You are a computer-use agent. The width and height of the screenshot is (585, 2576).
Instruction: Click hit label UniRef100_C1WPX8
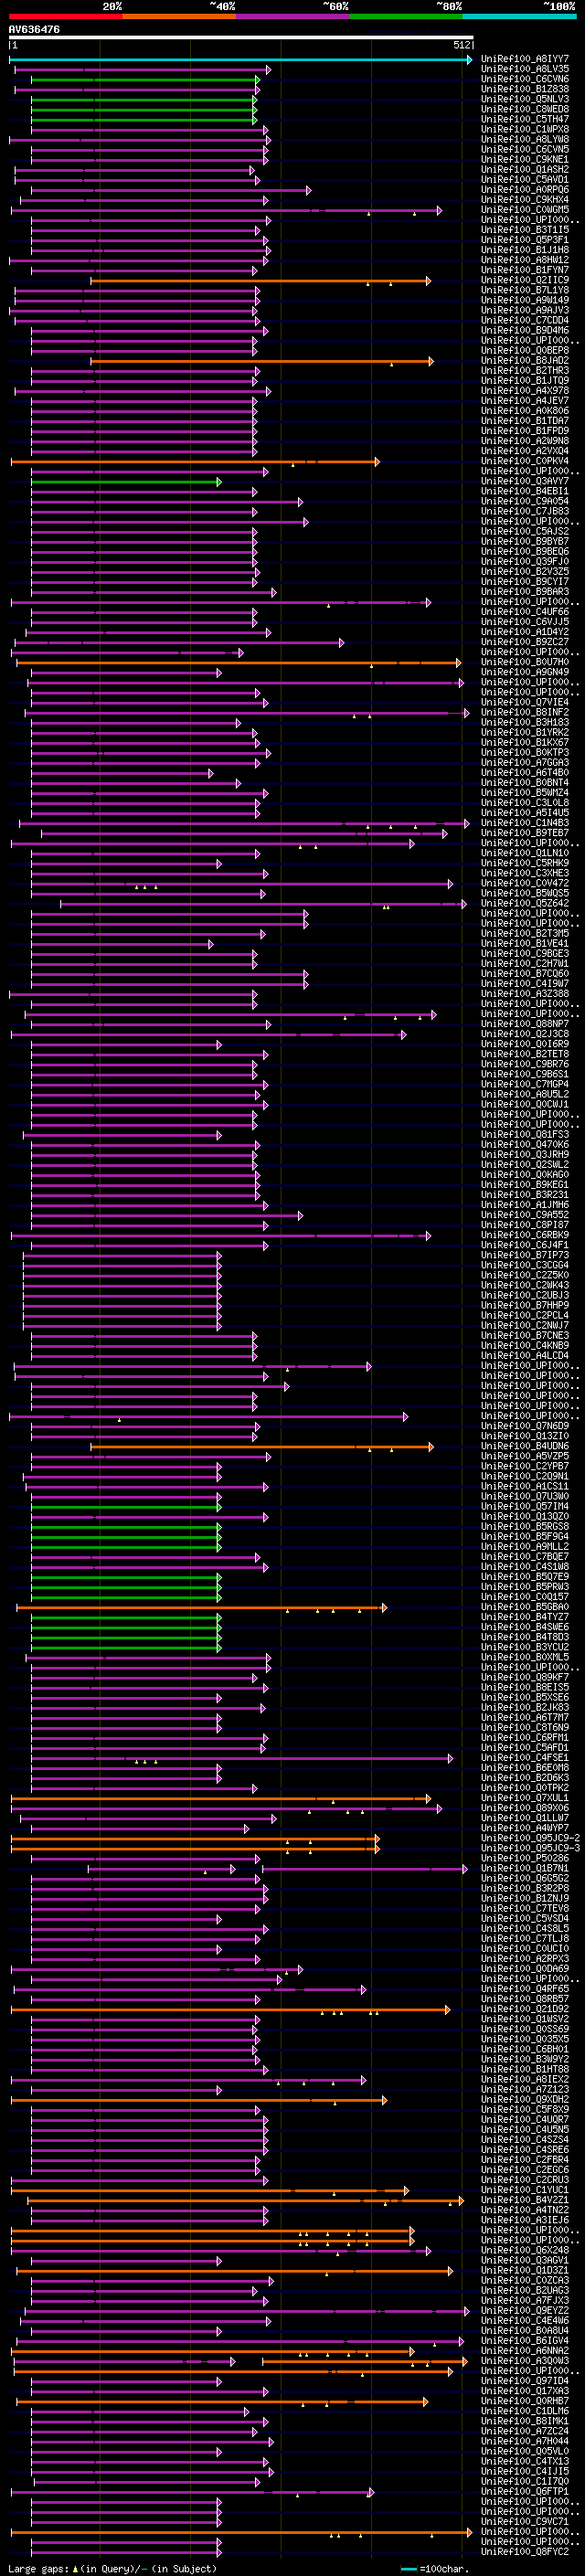coord(525,129)
